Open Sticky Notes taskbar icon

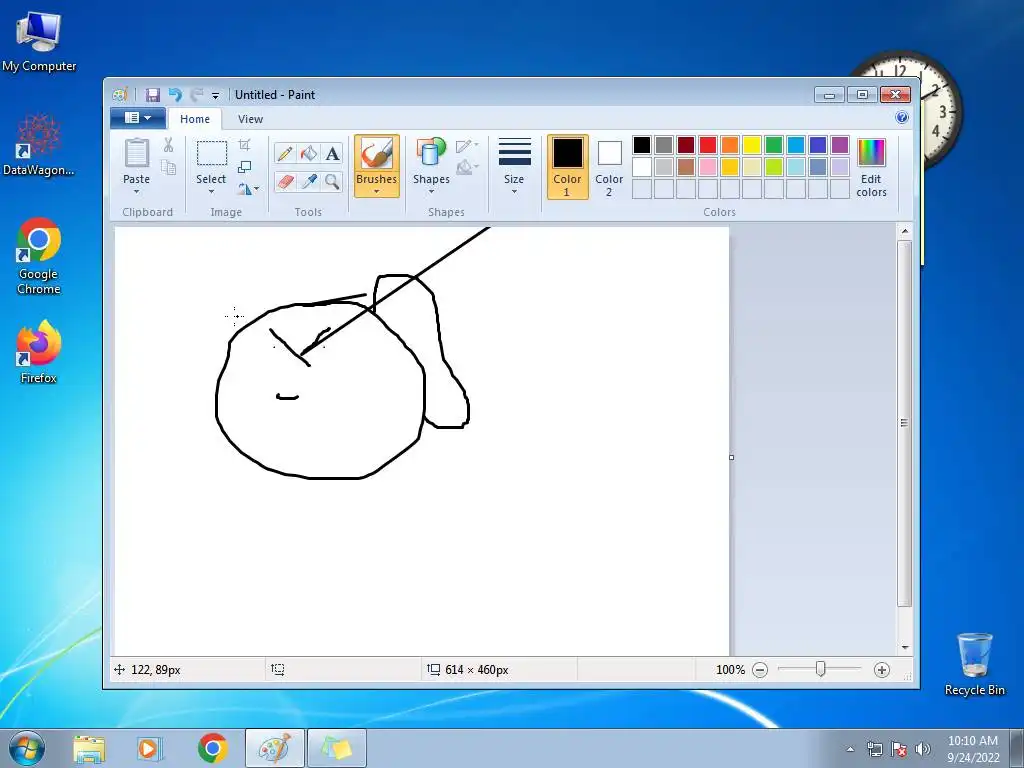tap(336, 748)
